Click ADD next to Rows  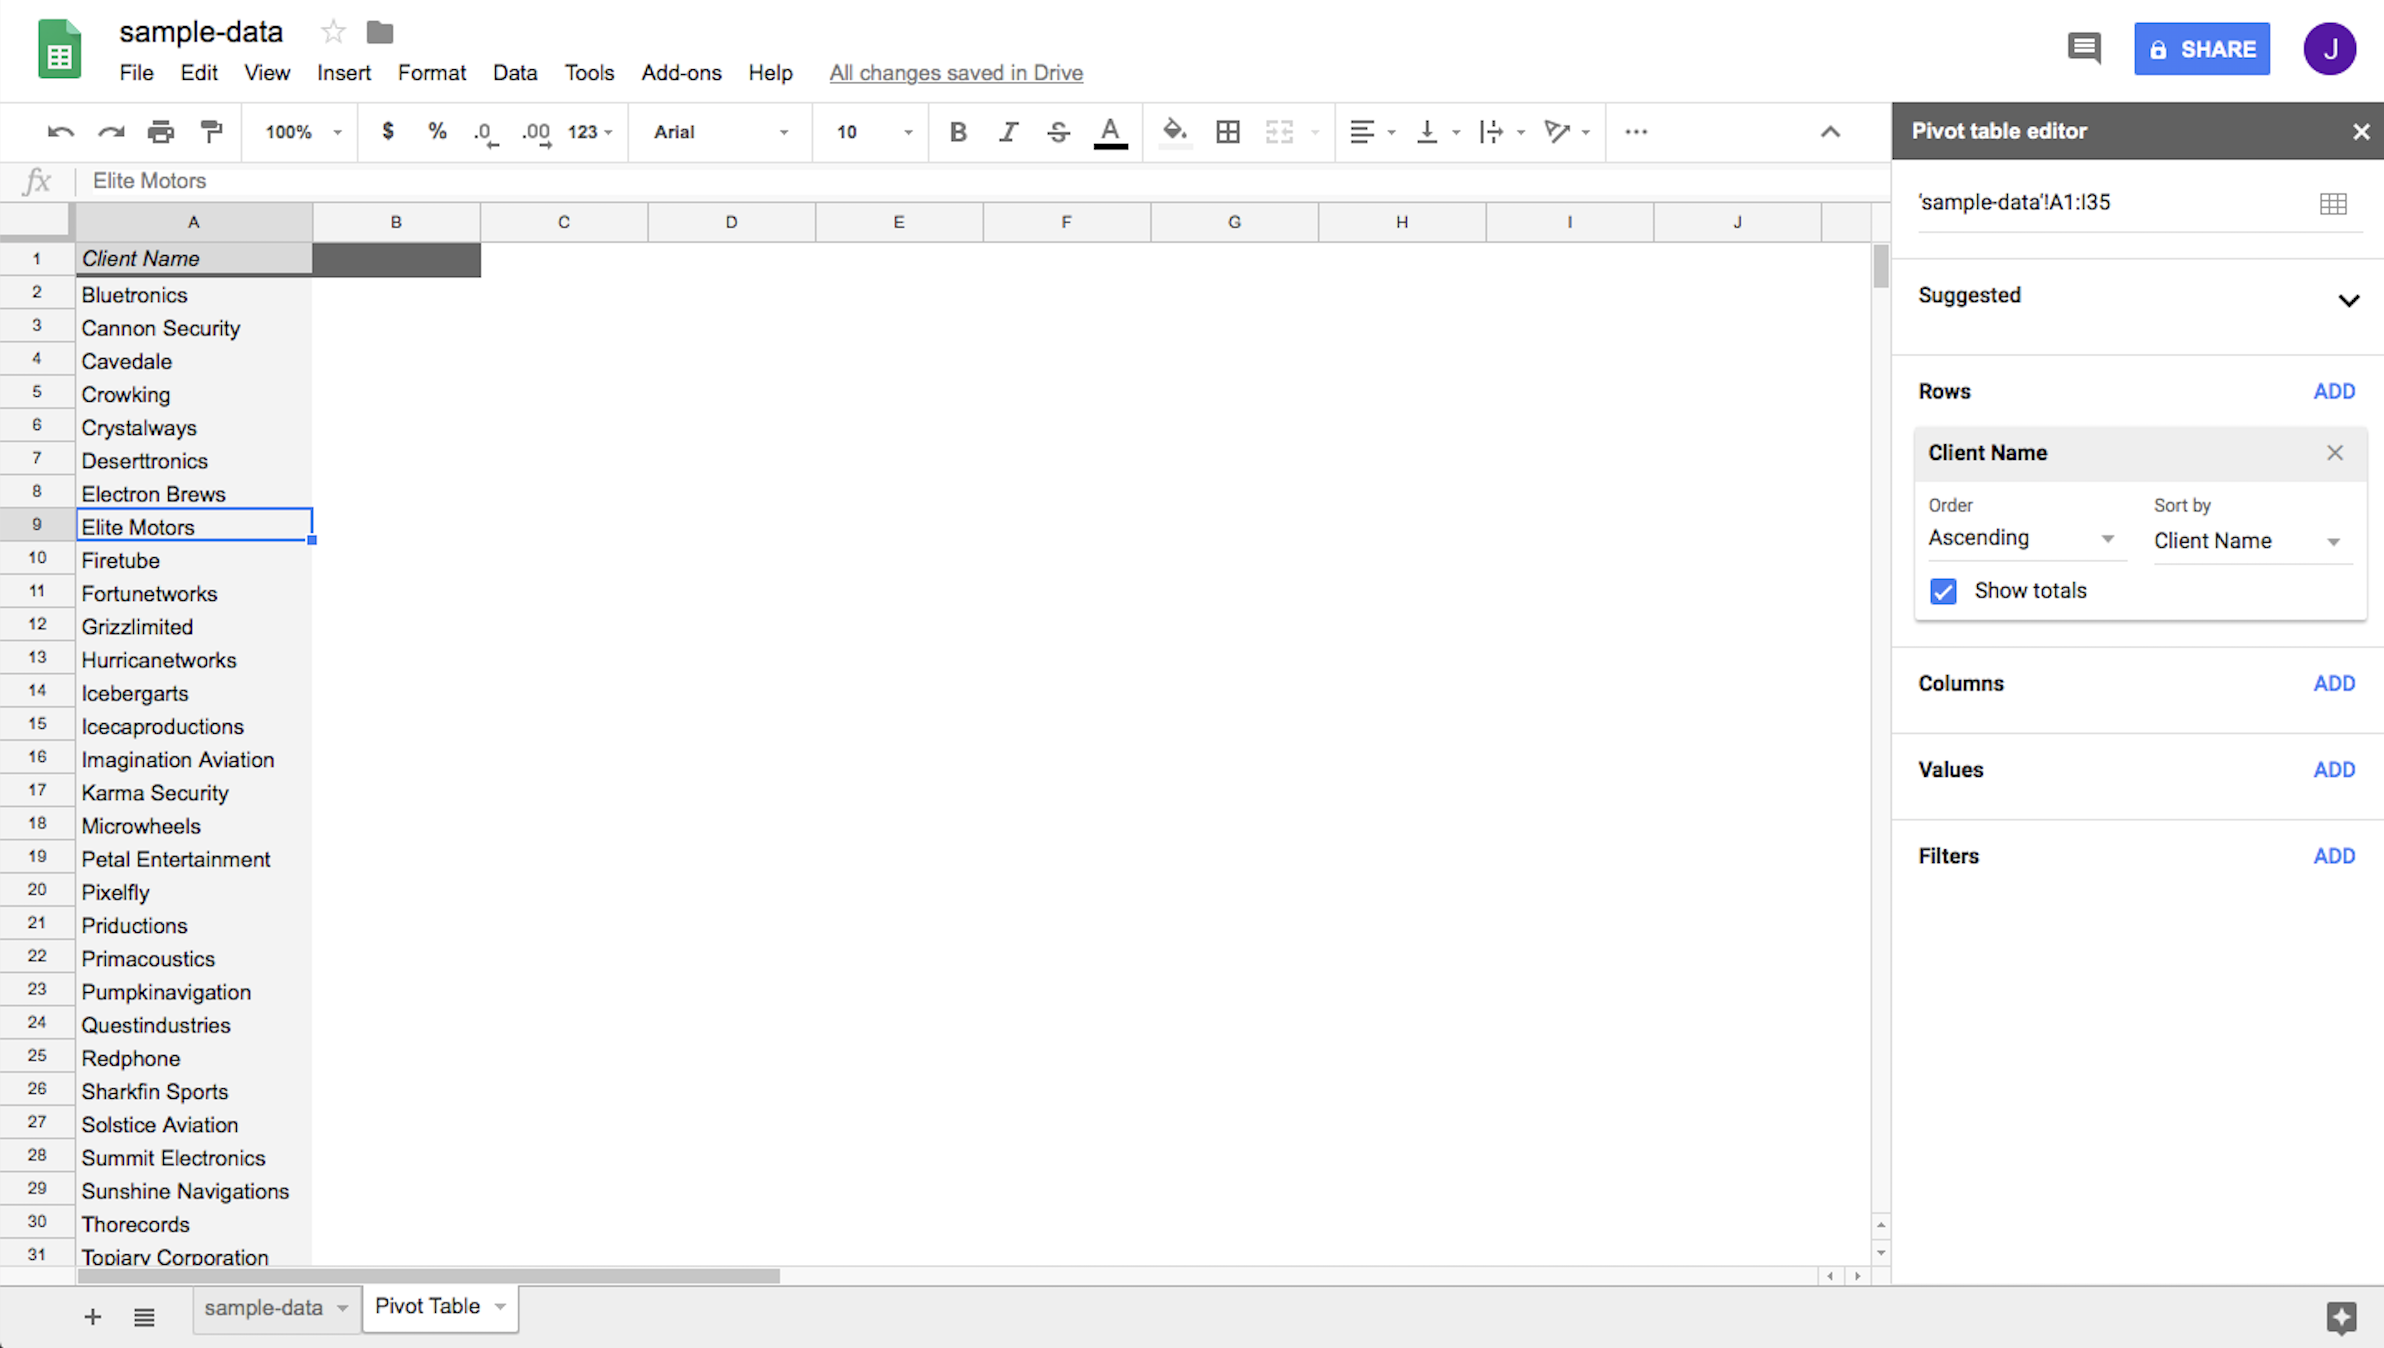(2334, 392)
